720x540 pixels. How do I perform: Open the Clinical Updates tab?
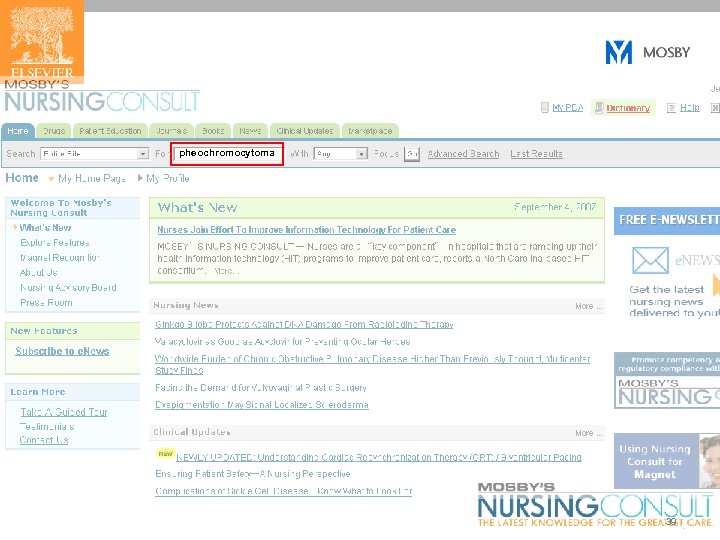pyautogui.click(x=304, y=131)
